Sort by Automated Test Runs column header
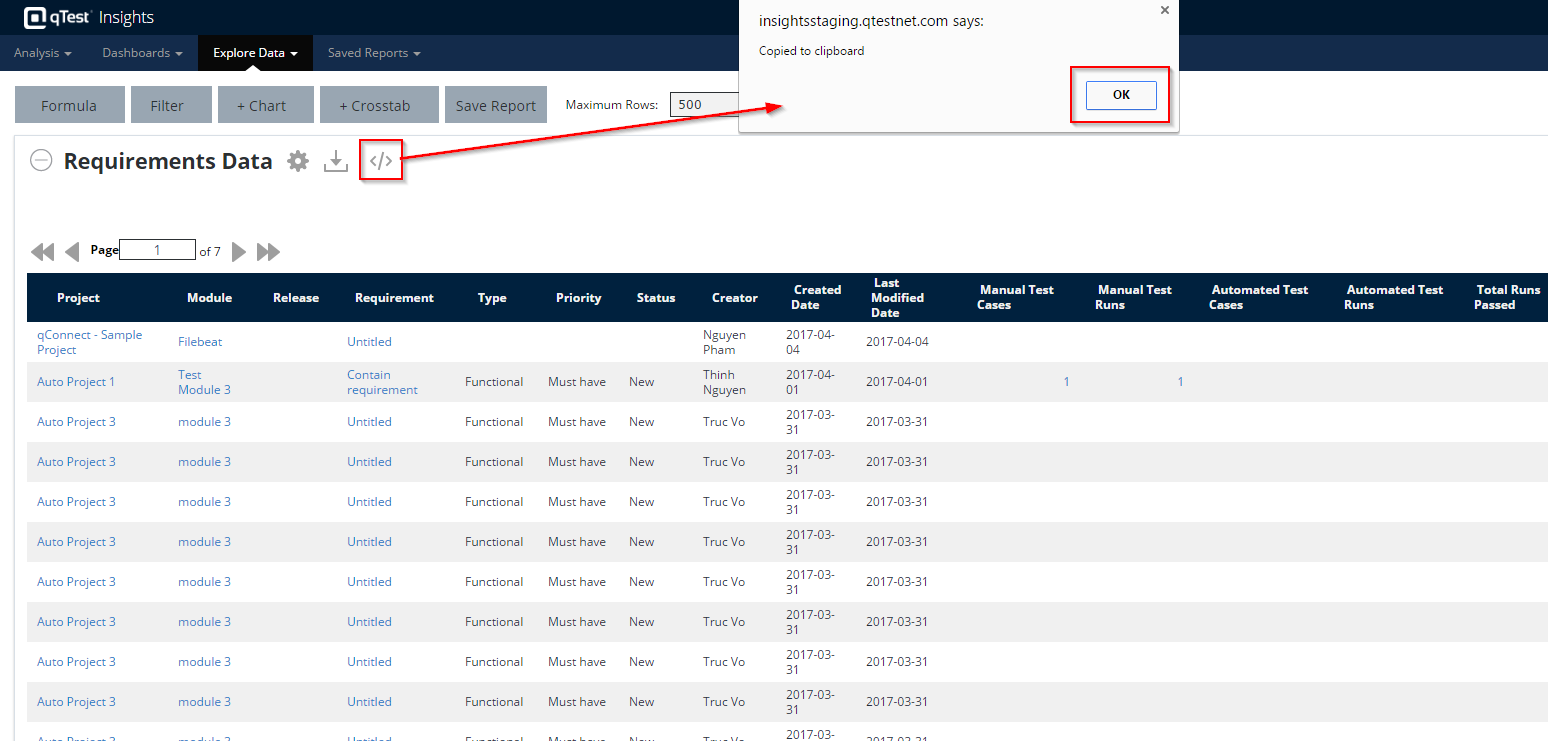This screenshot has width=1548, height=741. 1394,298
